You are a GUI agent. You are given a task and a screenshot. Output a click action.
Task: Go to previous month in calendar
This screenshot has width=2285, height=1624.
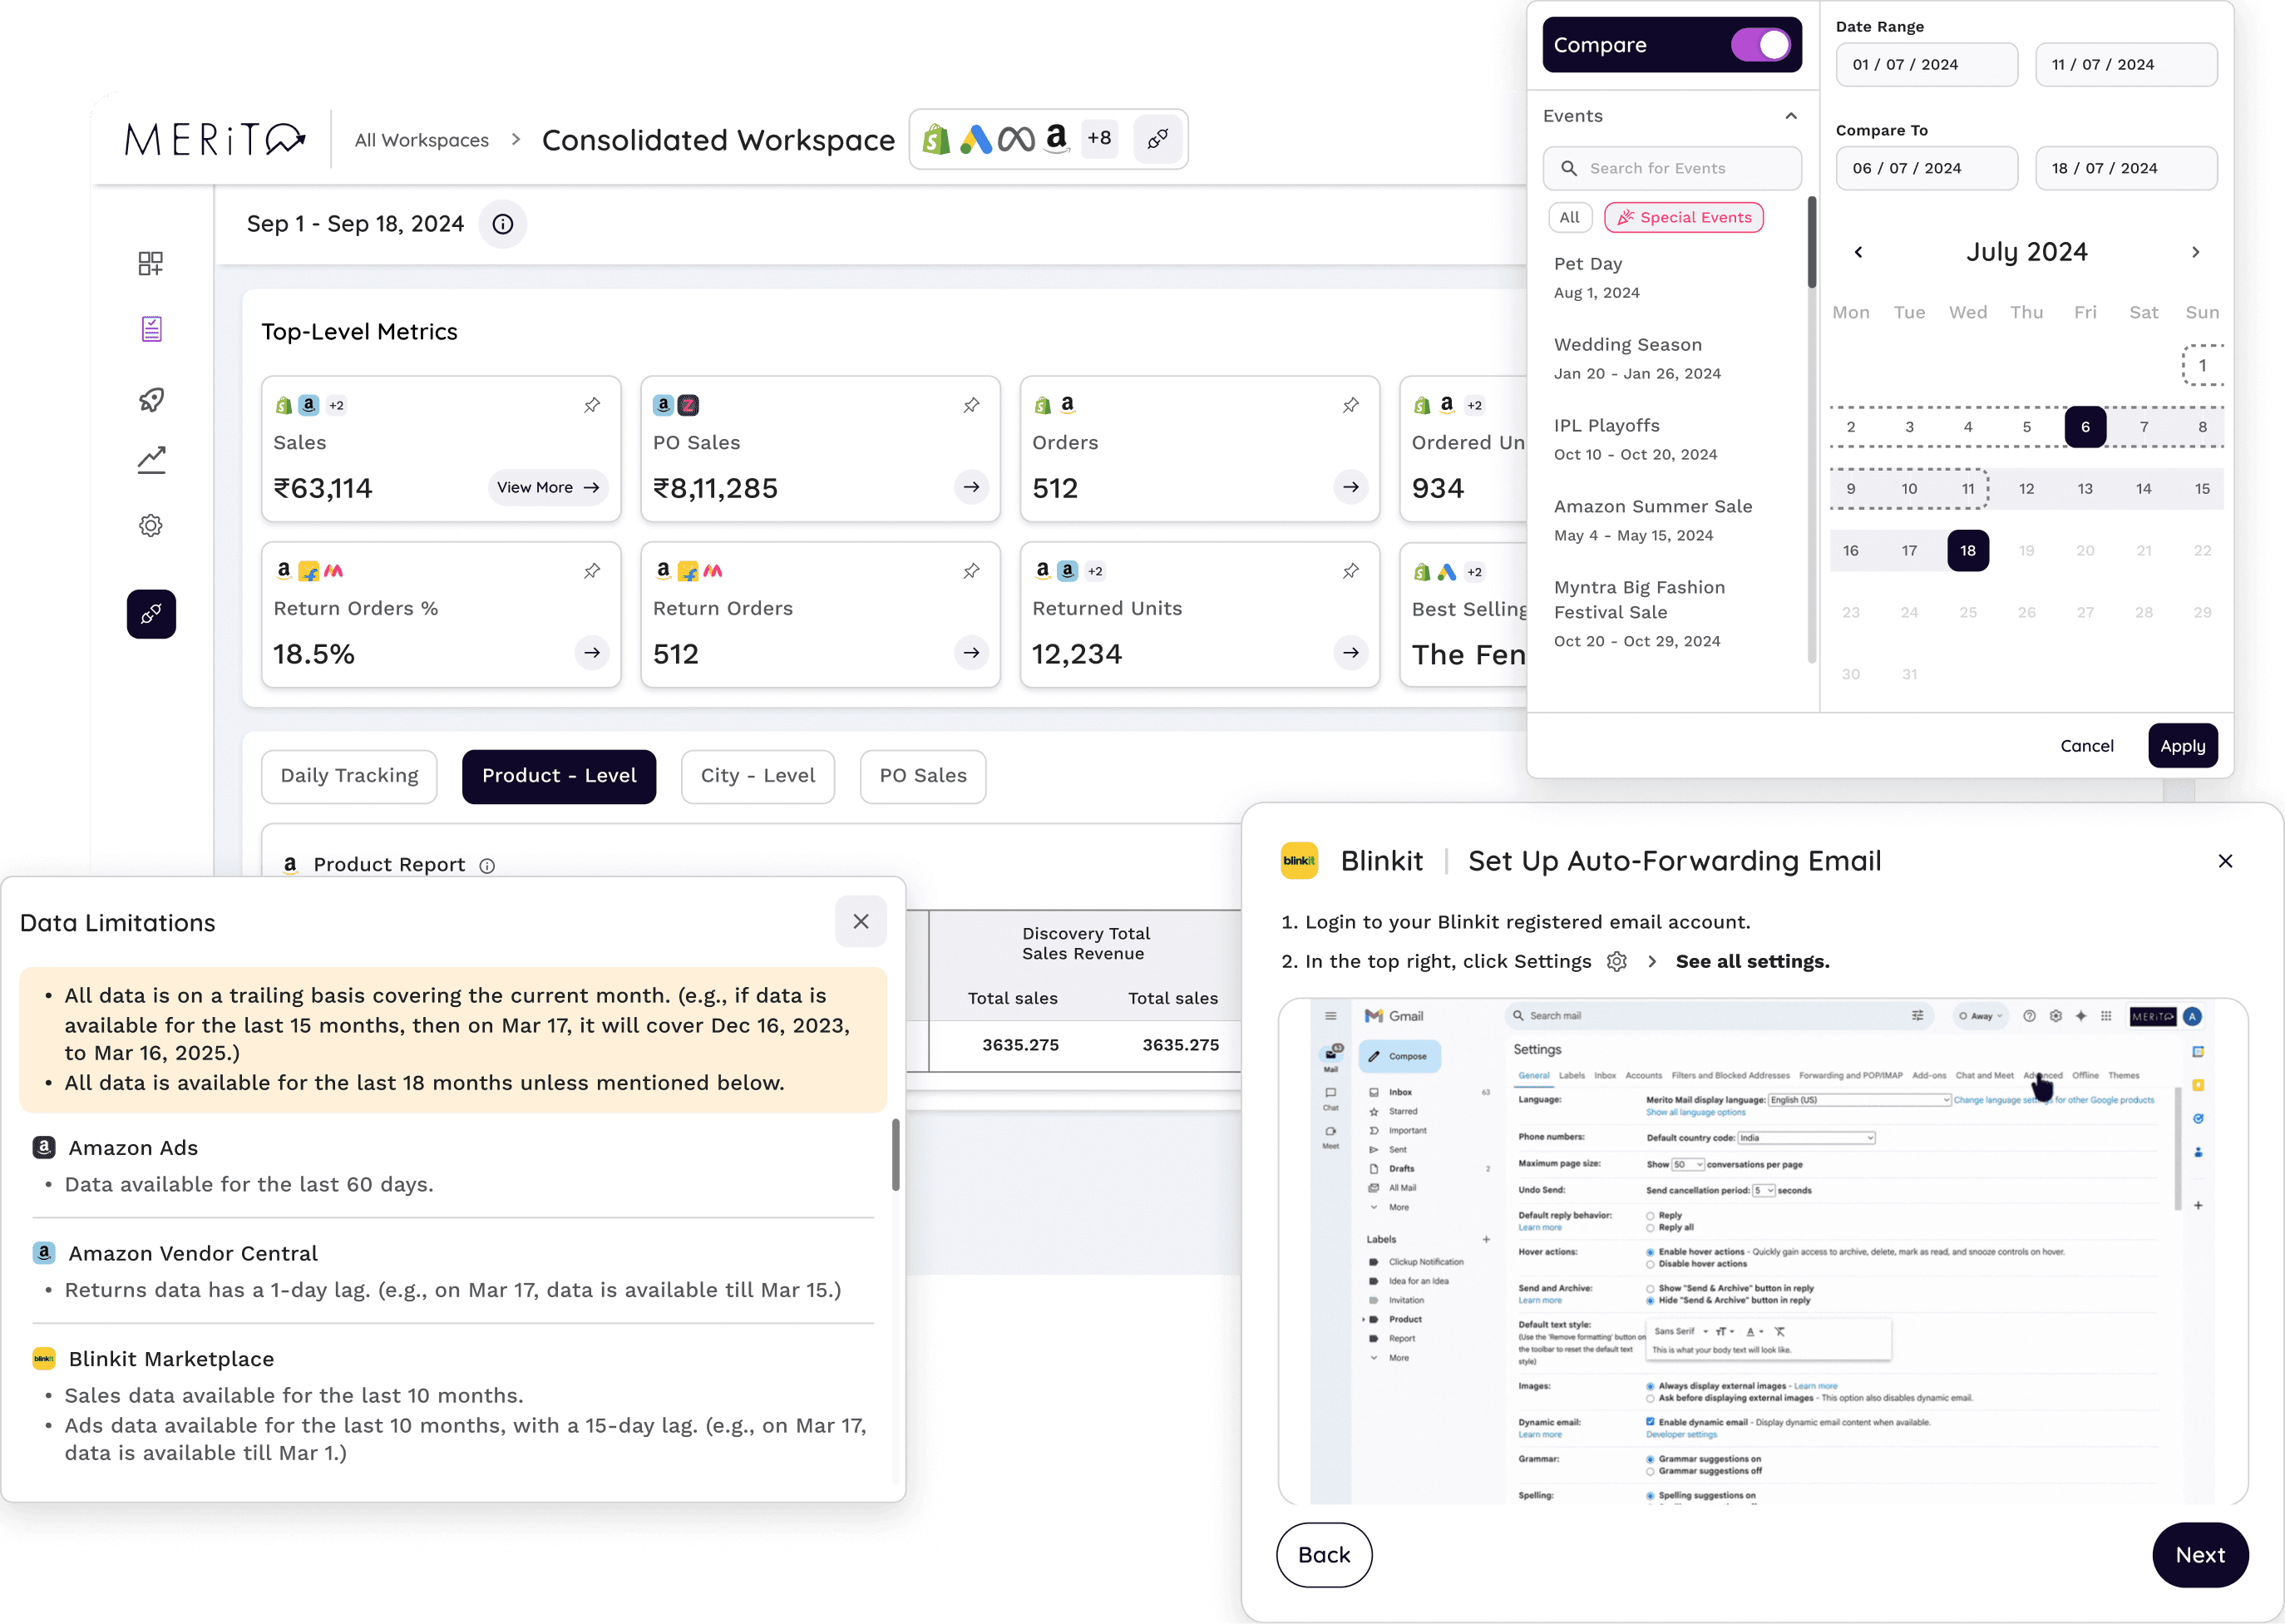click(1858, 252)
